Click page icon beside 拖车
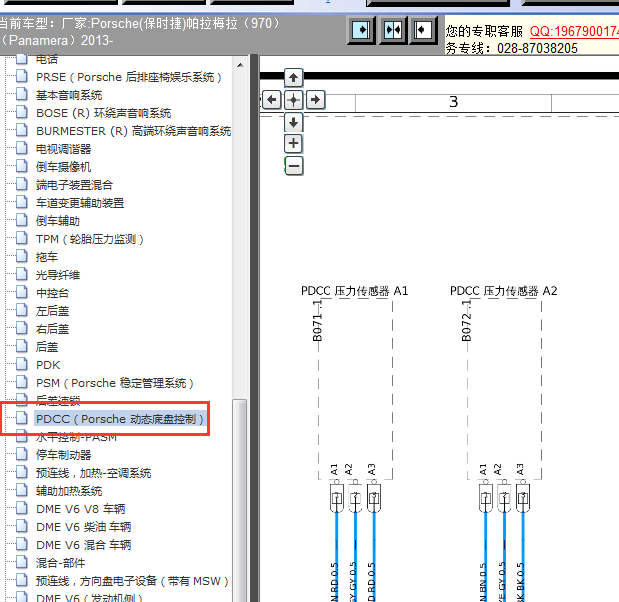 click(x=22, y=257)
